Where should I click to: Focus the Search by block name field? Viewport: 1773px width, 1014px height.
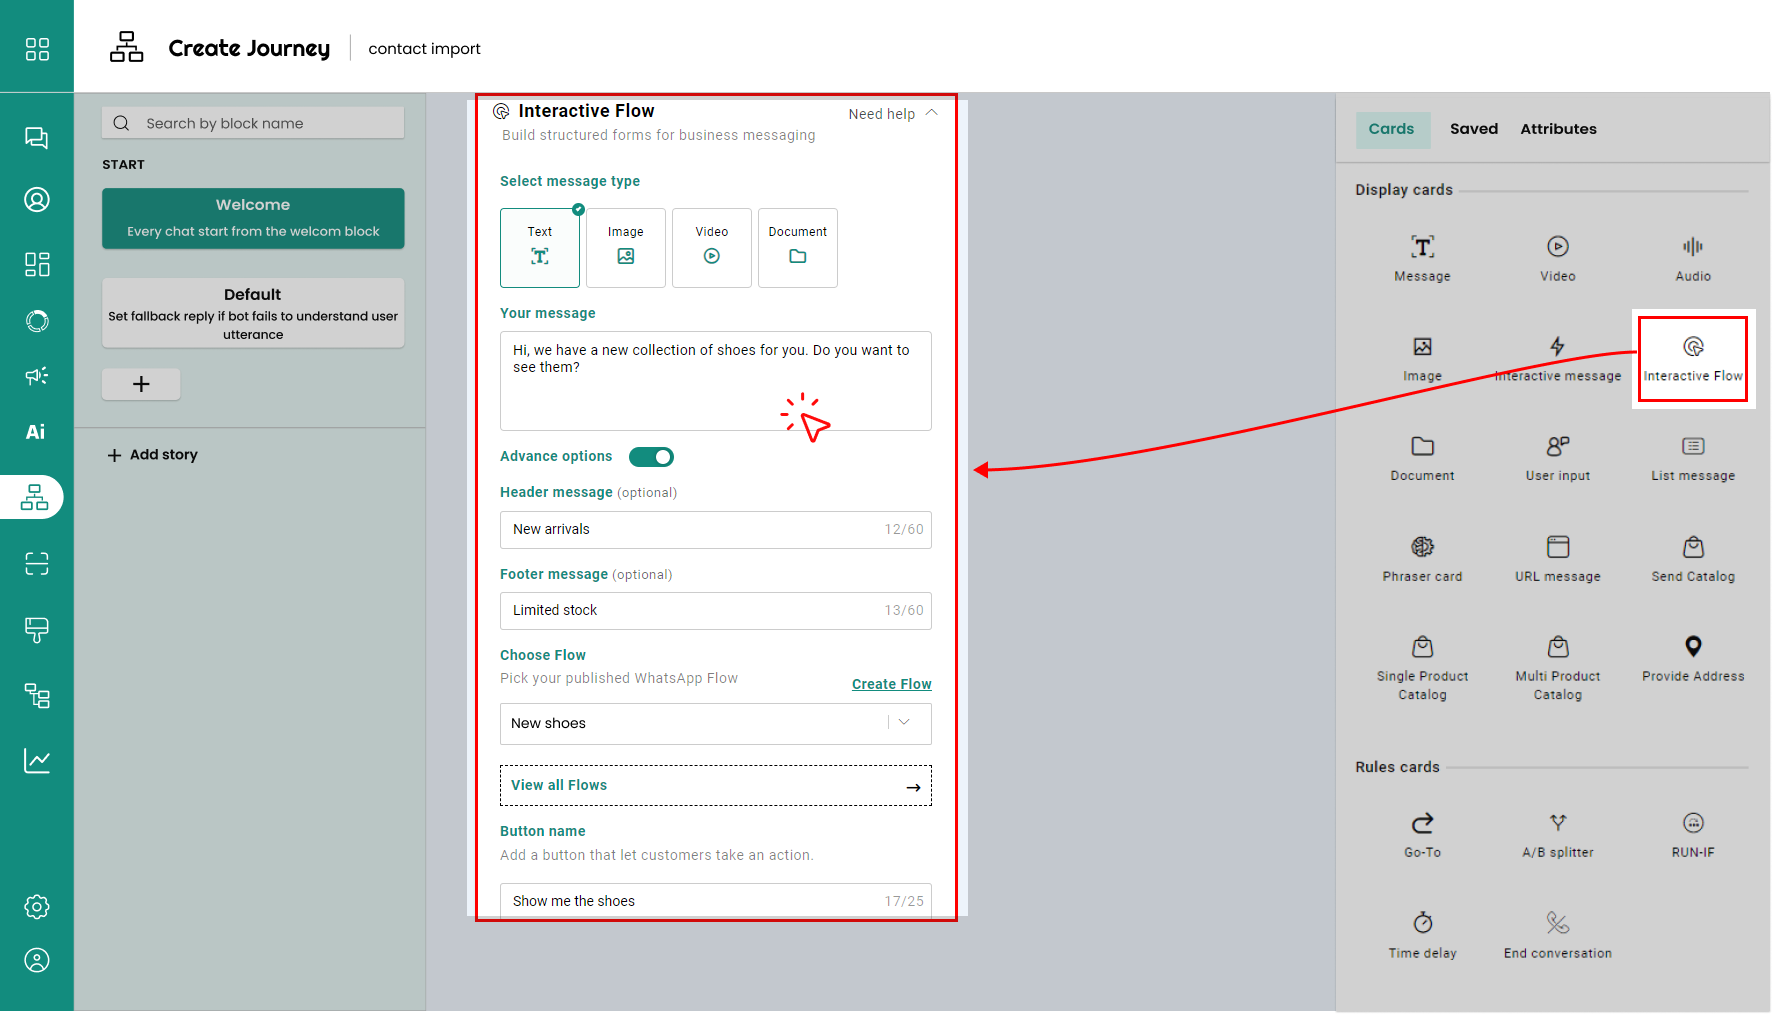(253, 123)
